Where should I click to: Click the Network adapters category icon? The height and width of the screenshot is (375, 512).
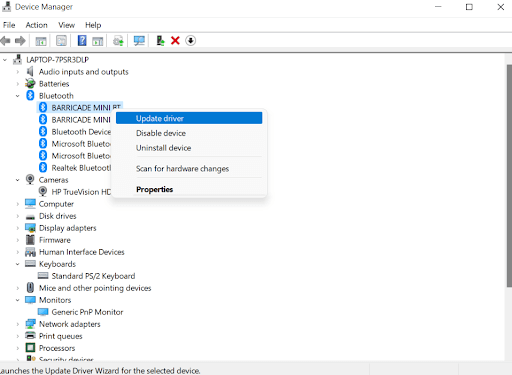pyautogui.click(x=30, y=324)
